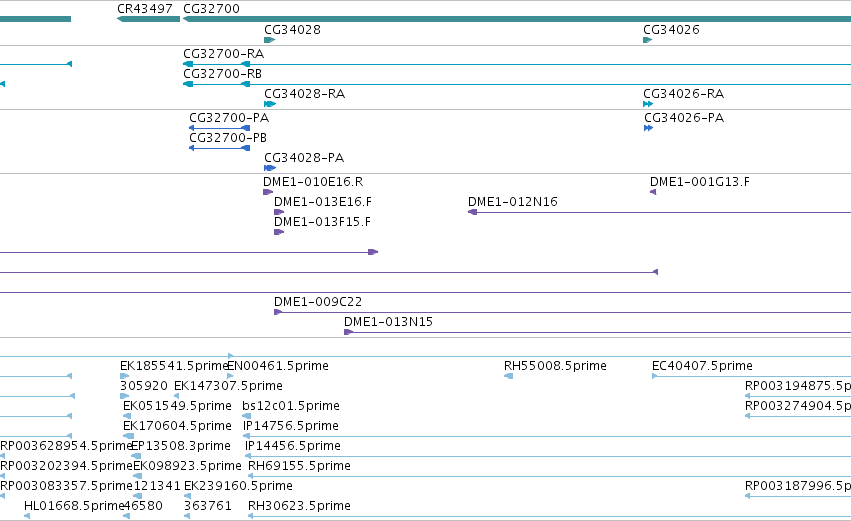851x521 pixels.
Task: Select feature labeled 46580
Action: point(143,506)
